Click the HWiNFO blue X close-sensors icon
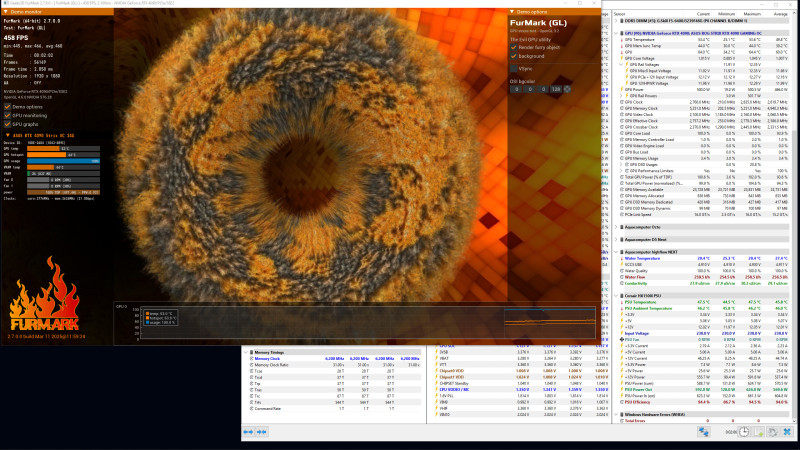Image resolution: width=800 pixels, height=450 pixels. point(787,432)
